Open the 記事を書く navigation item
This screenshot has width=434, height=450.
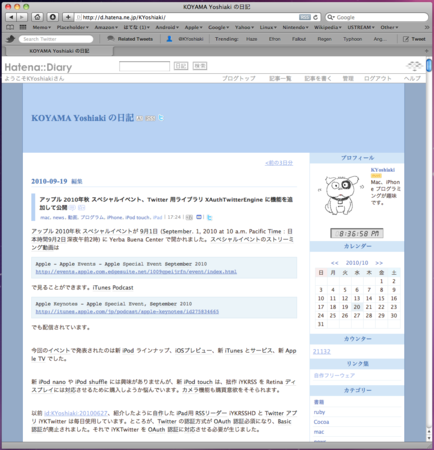coord(318,78)
